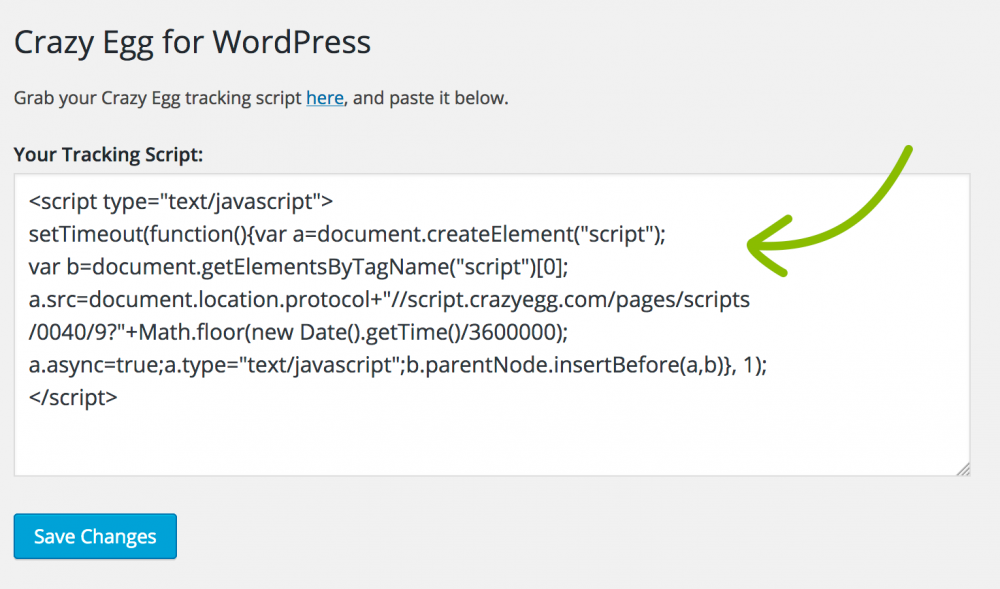Click the 'here' link for tracking script
The height and width of the screenshot is (589, 1000).
[x=325, y=98]
